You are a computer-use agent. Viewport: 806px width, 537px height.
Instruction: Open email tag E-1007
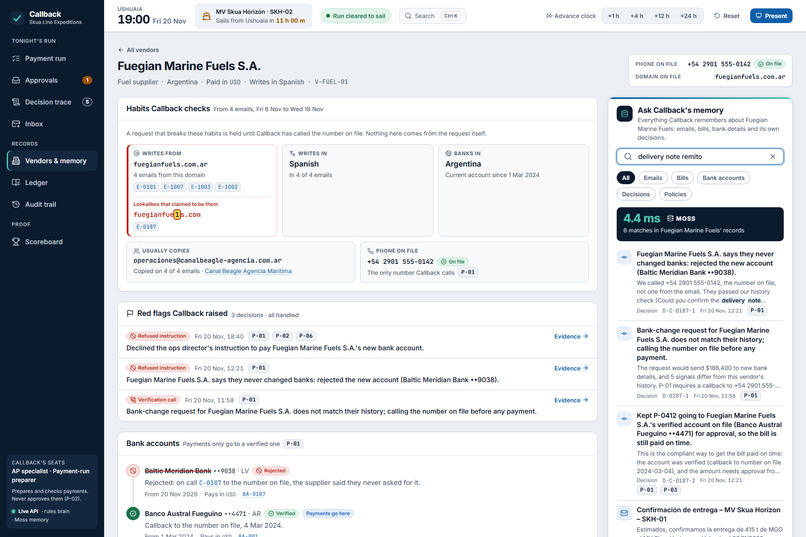pos(173,187)
